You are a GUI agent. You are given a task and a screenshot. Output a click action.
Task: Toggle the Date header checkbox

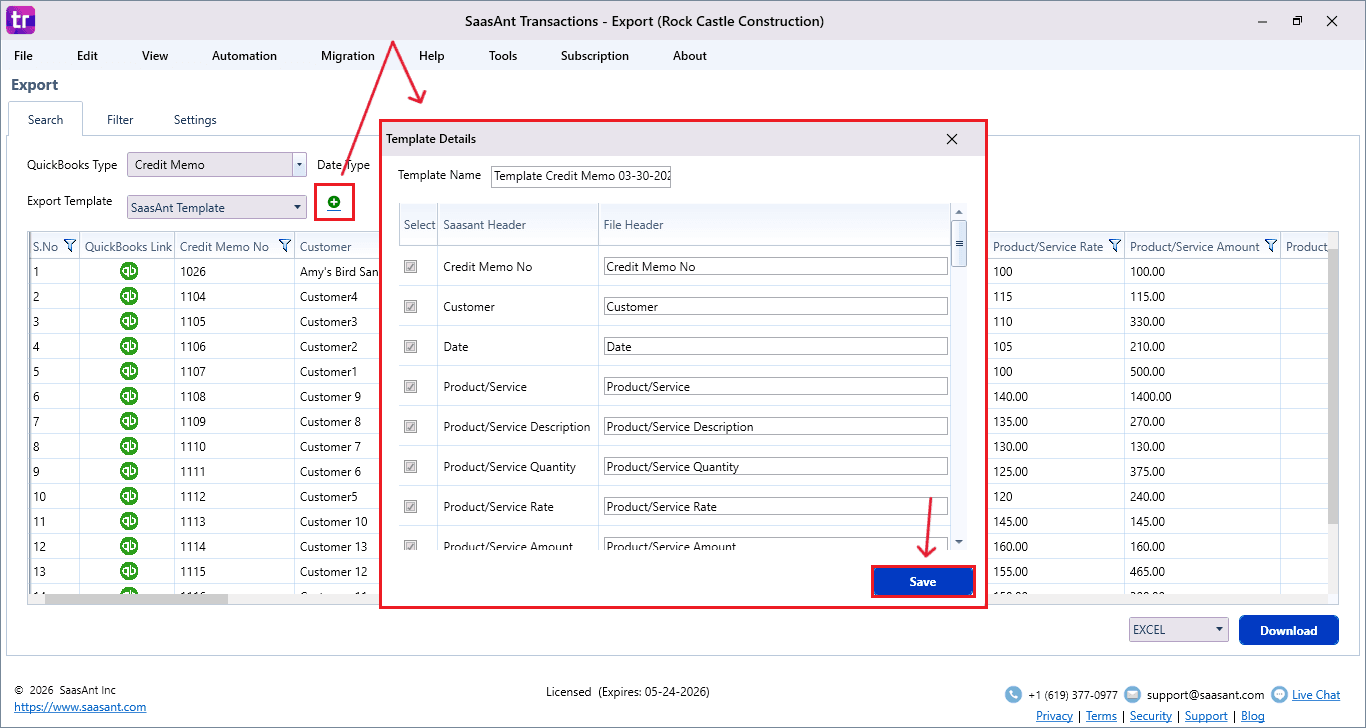pos(410,347)
